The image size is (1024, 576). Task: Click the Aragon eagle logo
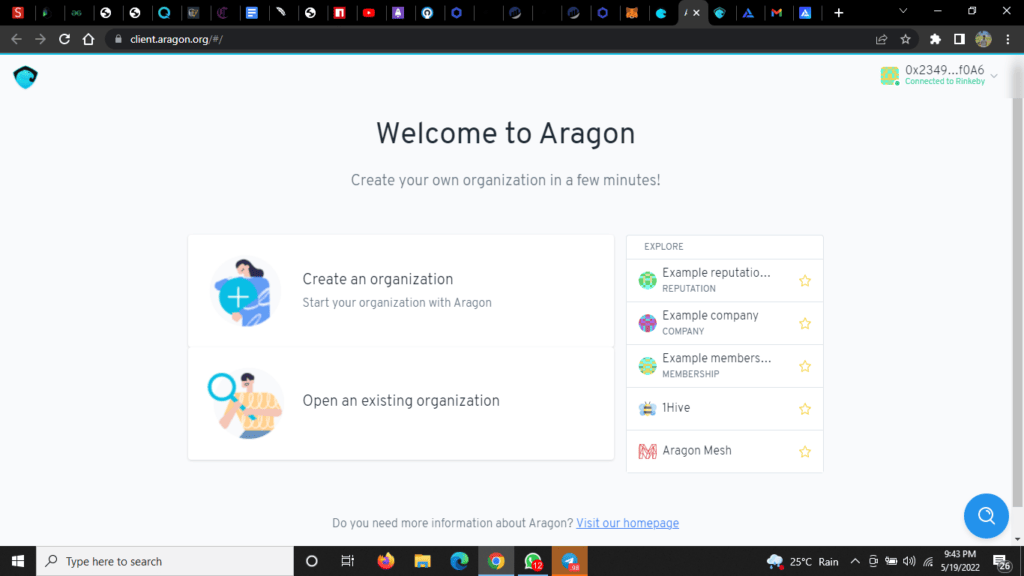[x=25, y=77]
